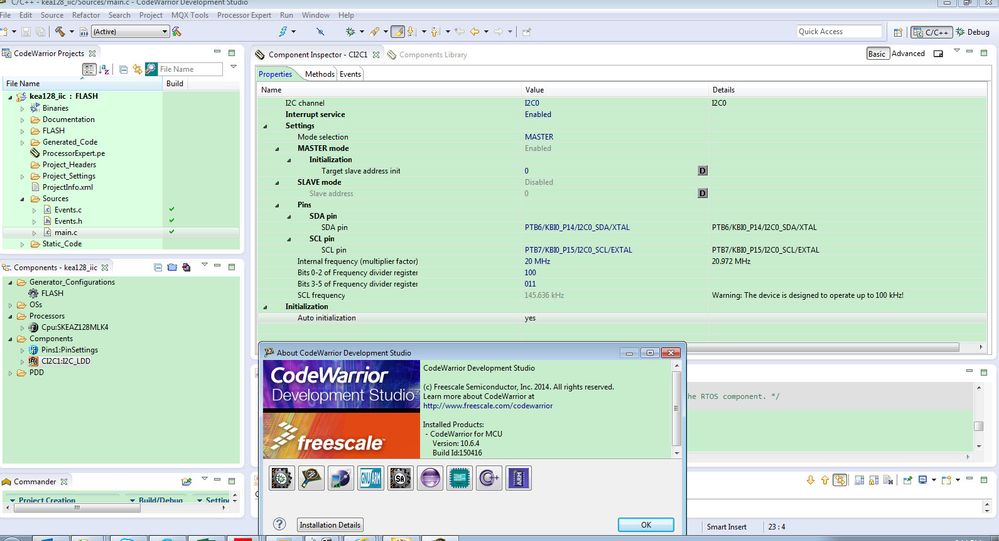The image size is (999, 541).
Task: Click the Installation Details button
Action: 330,524
